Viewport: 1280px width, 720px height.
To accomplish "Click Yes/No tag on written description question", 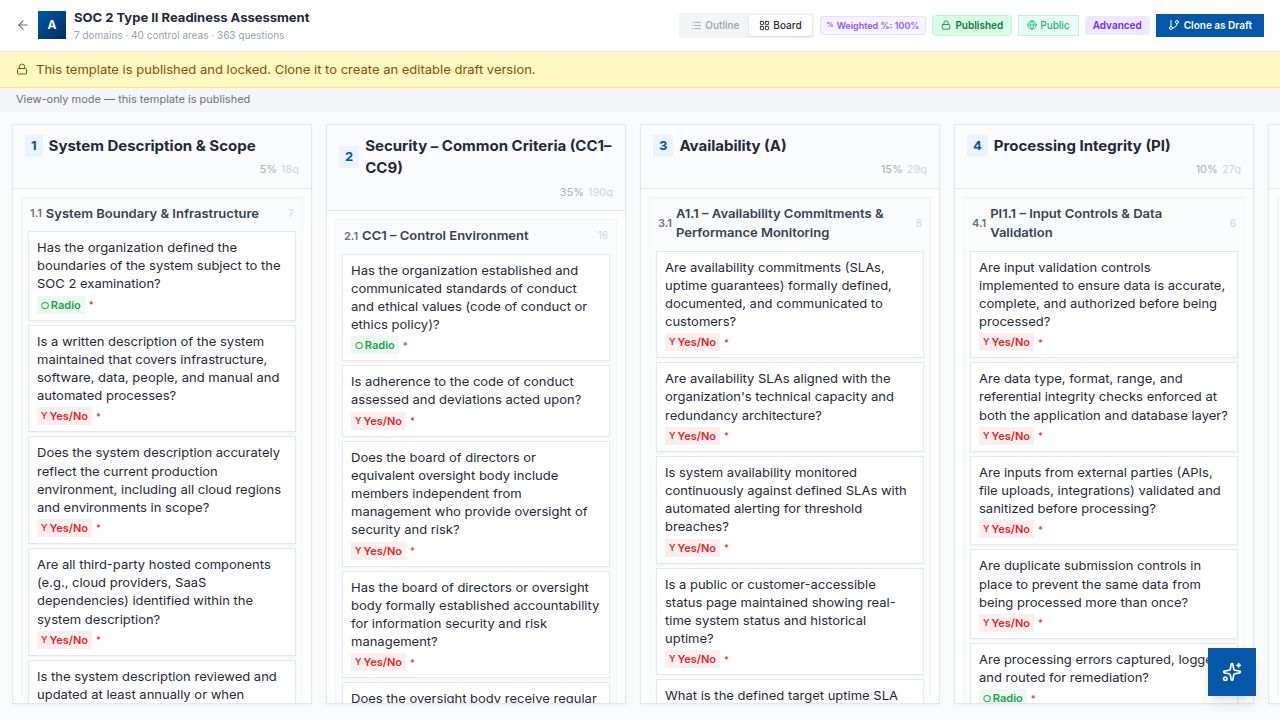I will point(64,416).
